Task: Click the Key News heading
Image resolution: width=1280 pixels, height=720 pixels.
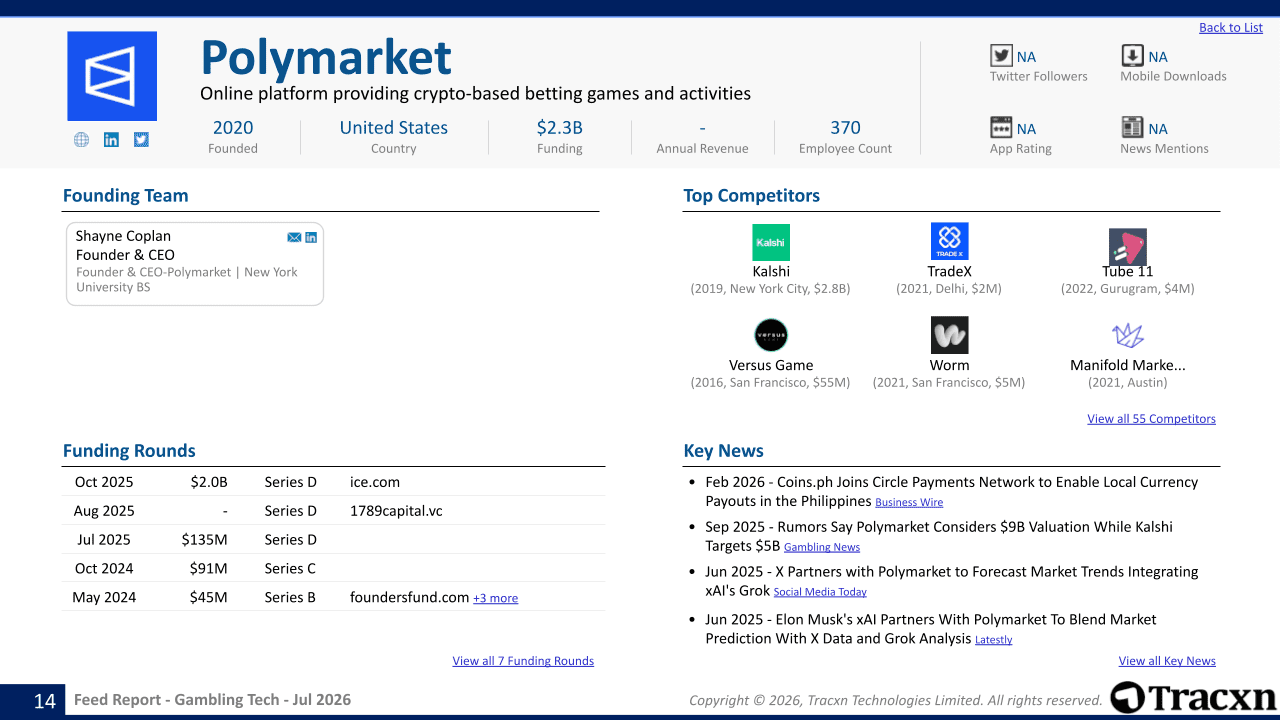Action: click(724, 451)
